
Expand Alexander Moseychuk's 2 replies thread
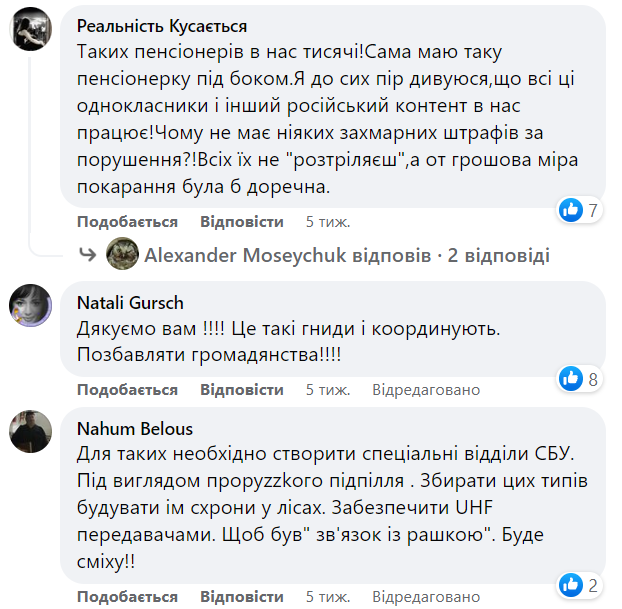347,256
